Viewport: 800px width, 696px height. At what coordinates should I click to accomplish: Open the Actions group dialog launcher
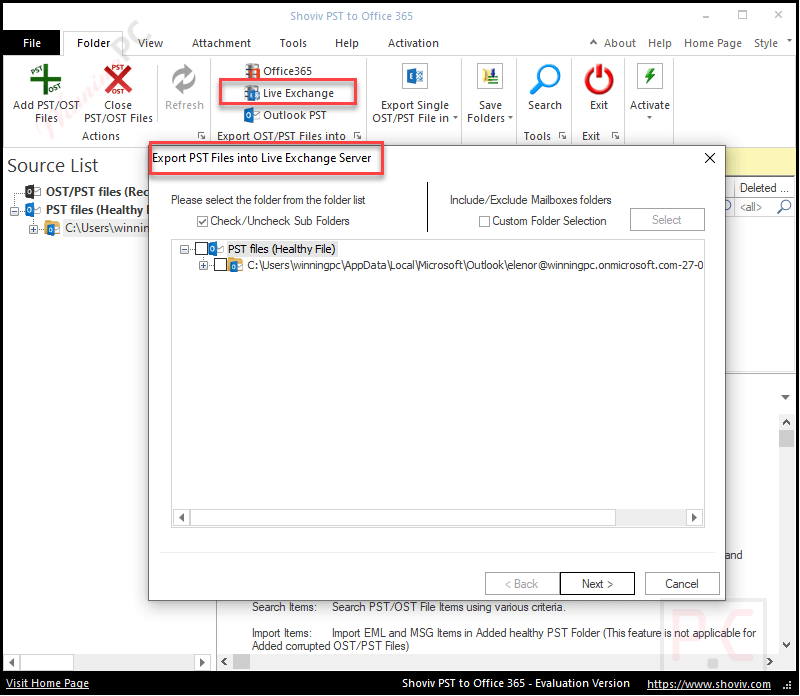tap(202, 136)
